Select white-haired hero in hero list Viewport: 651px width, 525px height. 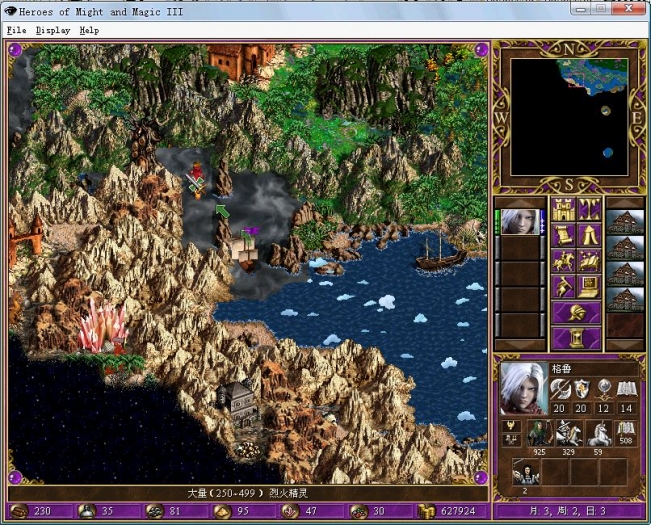(x=520, y=222)
